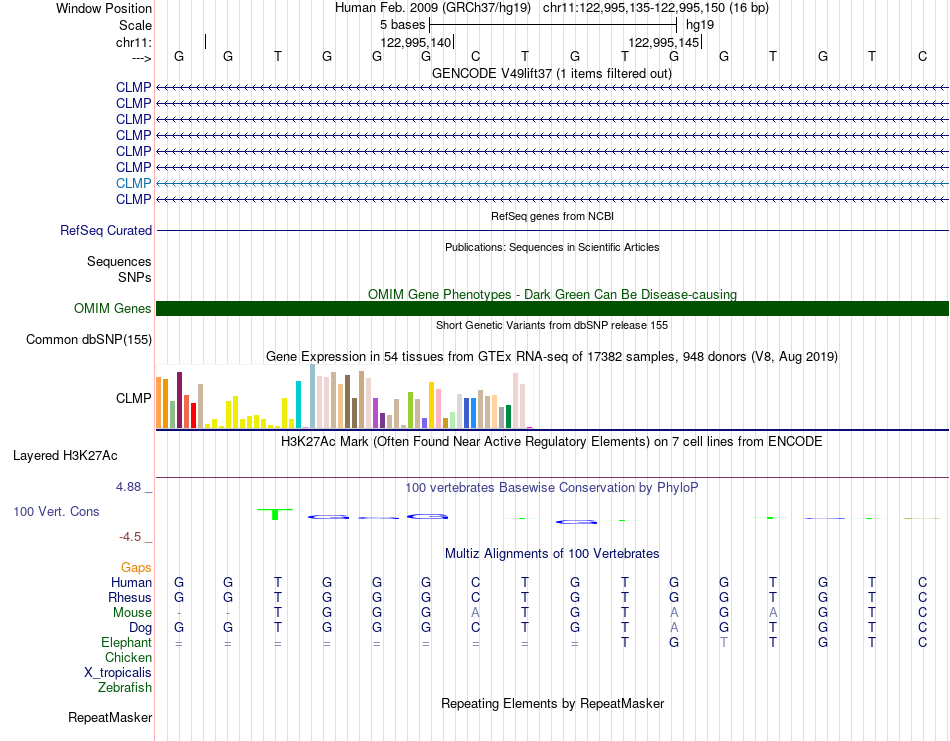Click the dark green OMIM gene bar
Screen dimensions: 950x741
(x=552, y=308)
